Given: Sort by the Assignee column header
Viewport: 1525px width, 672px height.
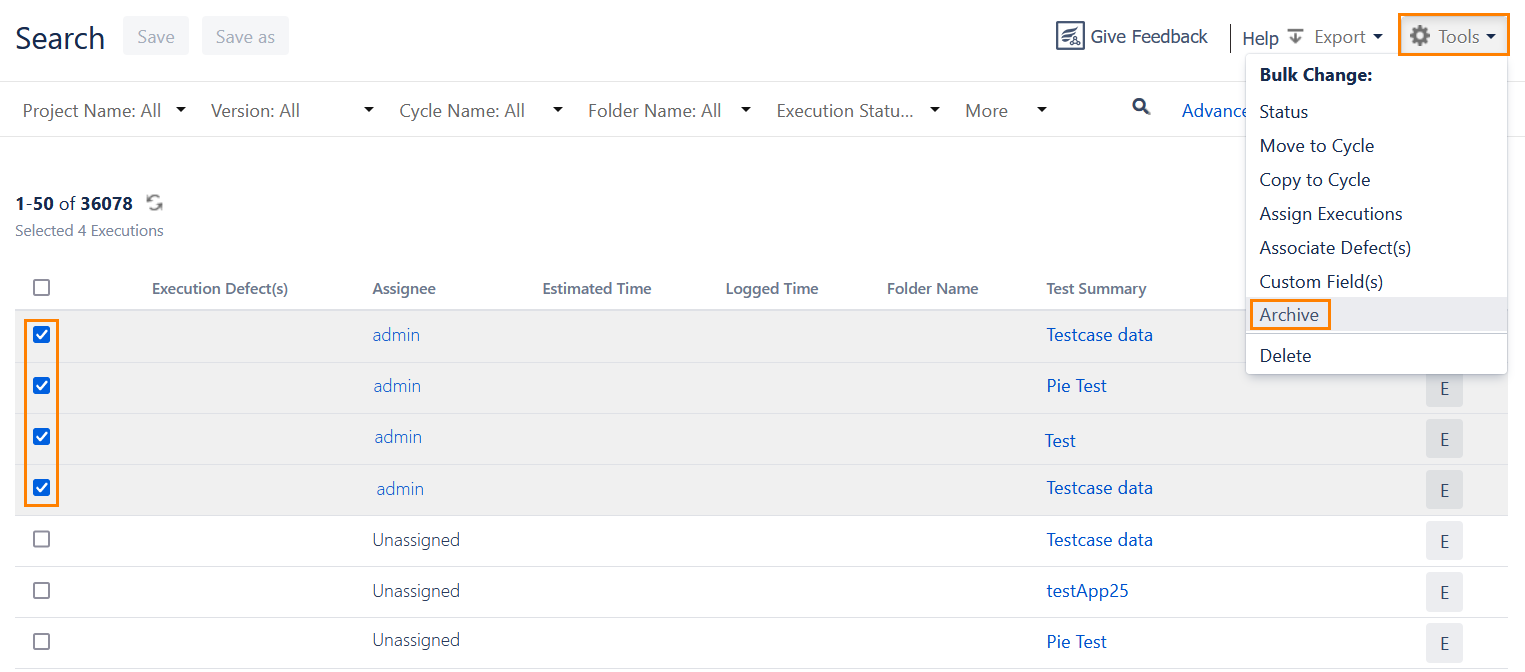Looking at the screenshot, I should [x=404, y=289].
